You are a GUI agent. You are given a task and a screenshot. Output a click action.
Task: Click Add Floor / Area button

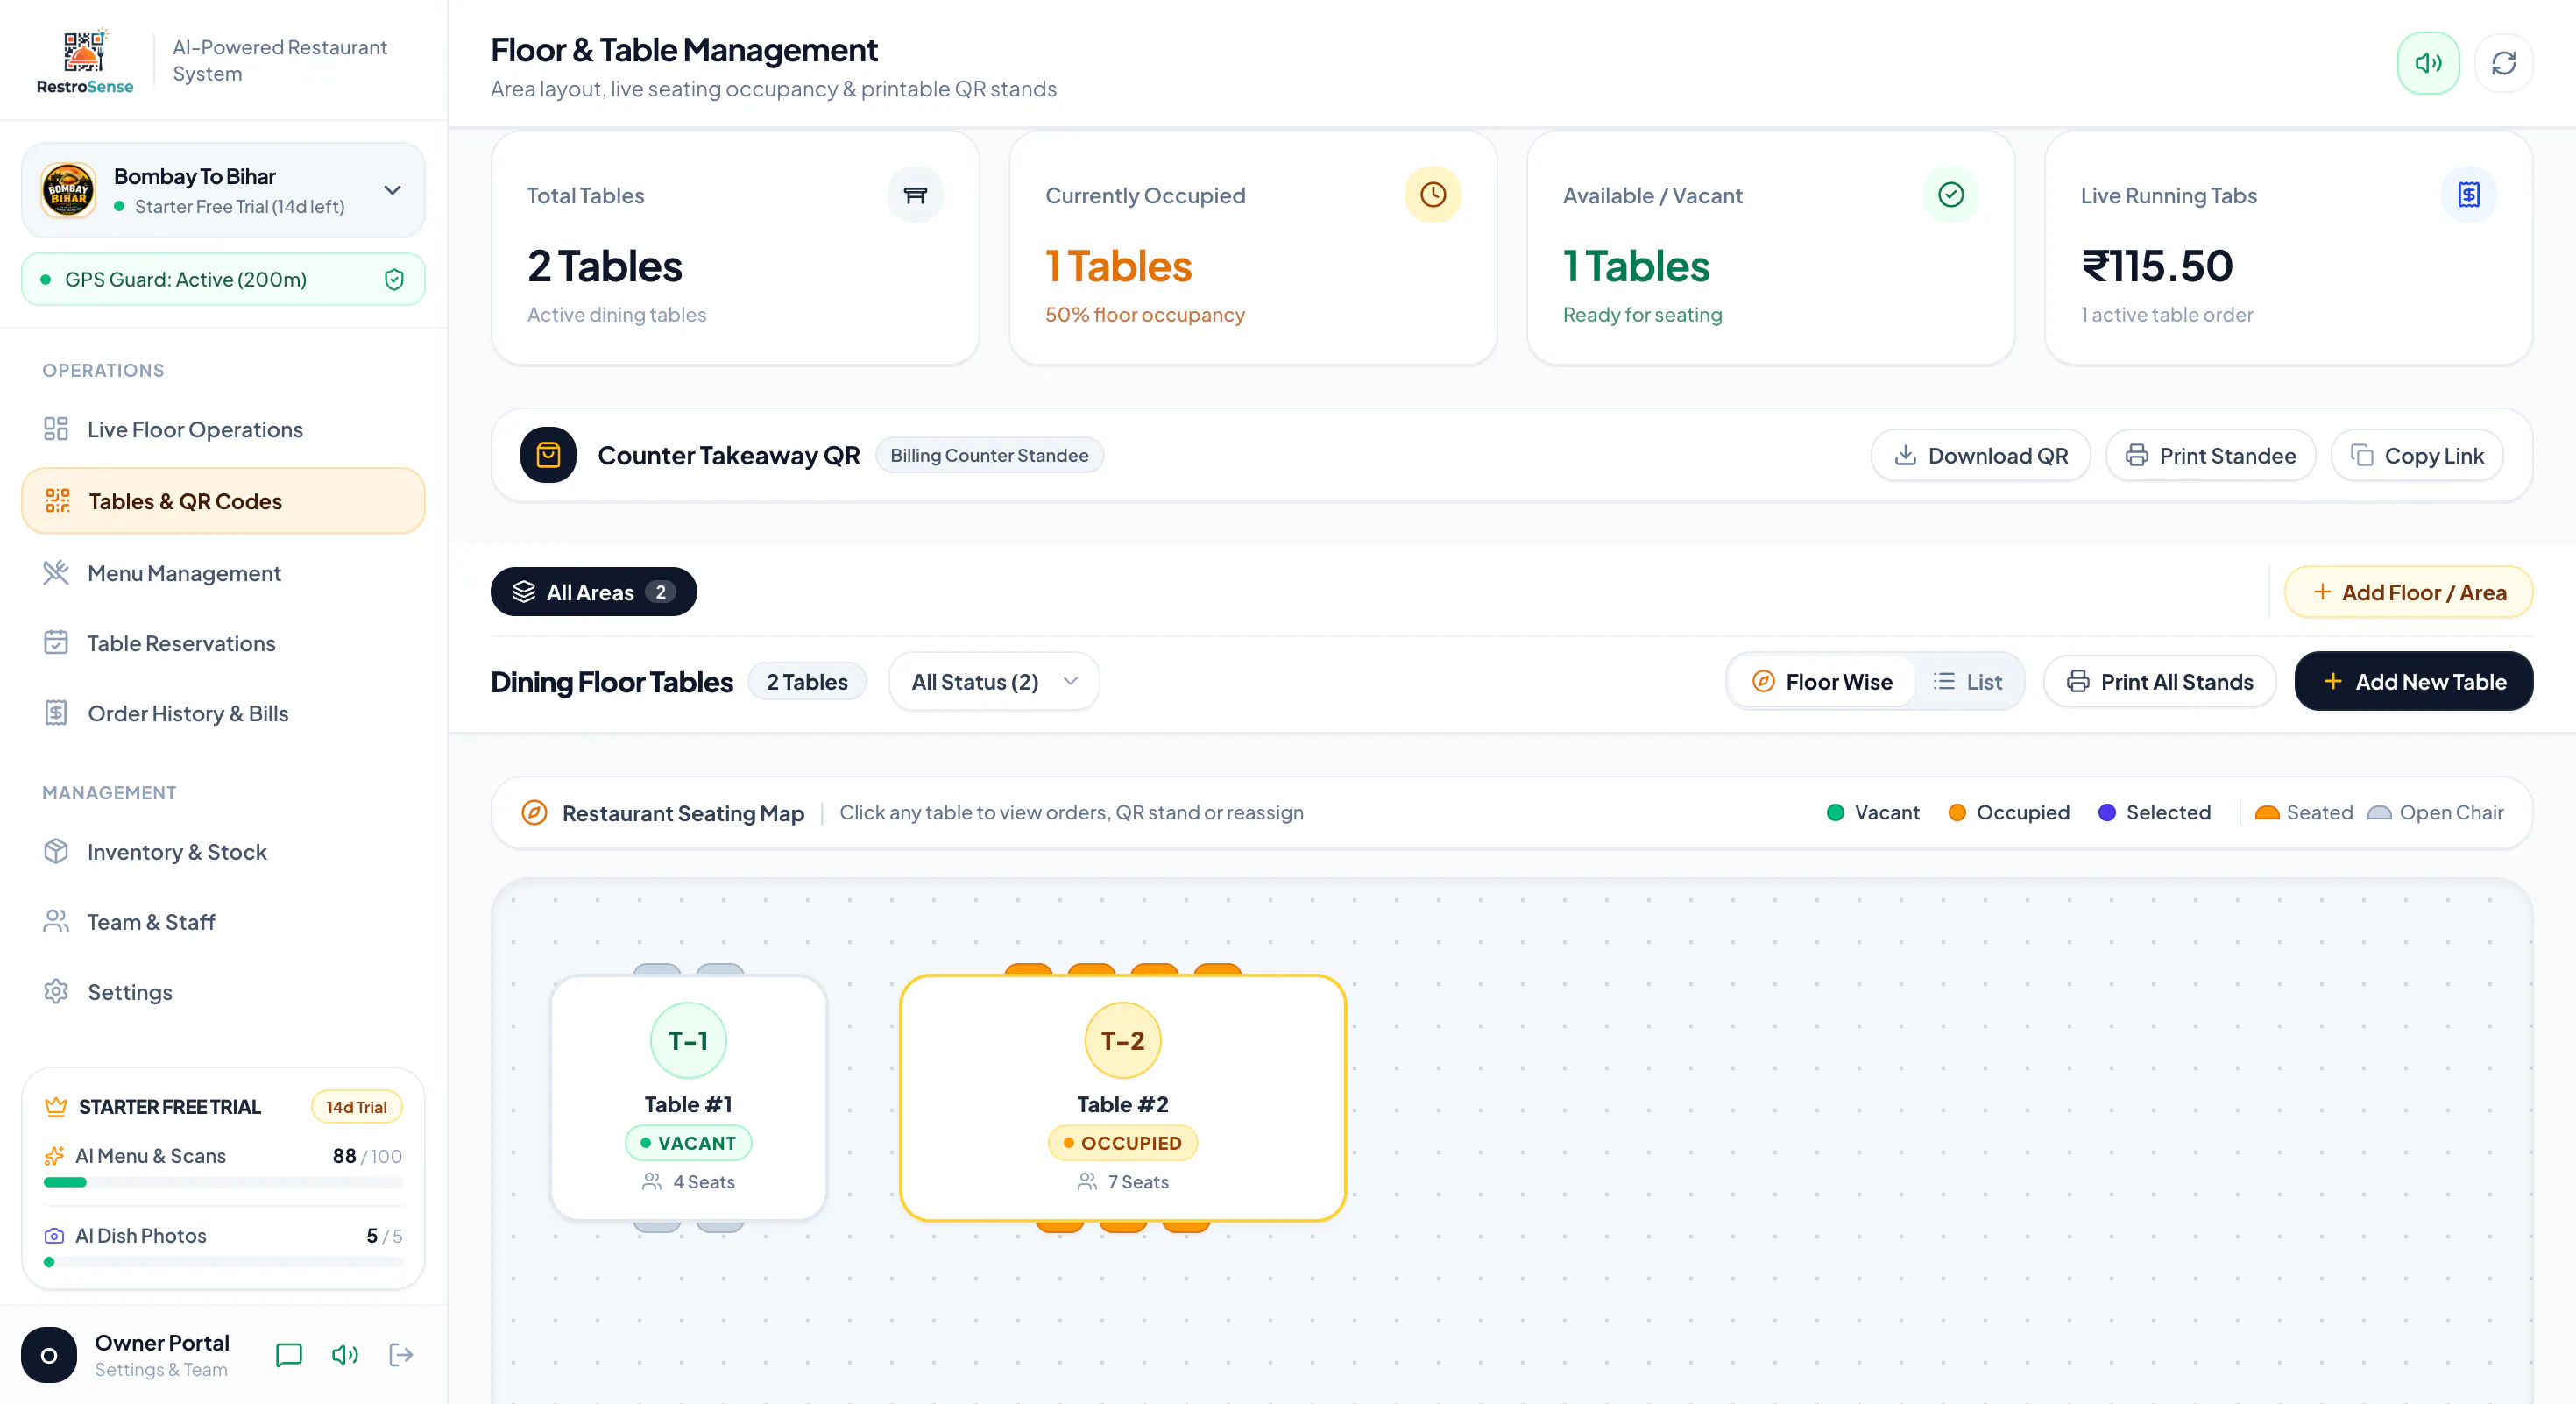tap(2408, 592)
